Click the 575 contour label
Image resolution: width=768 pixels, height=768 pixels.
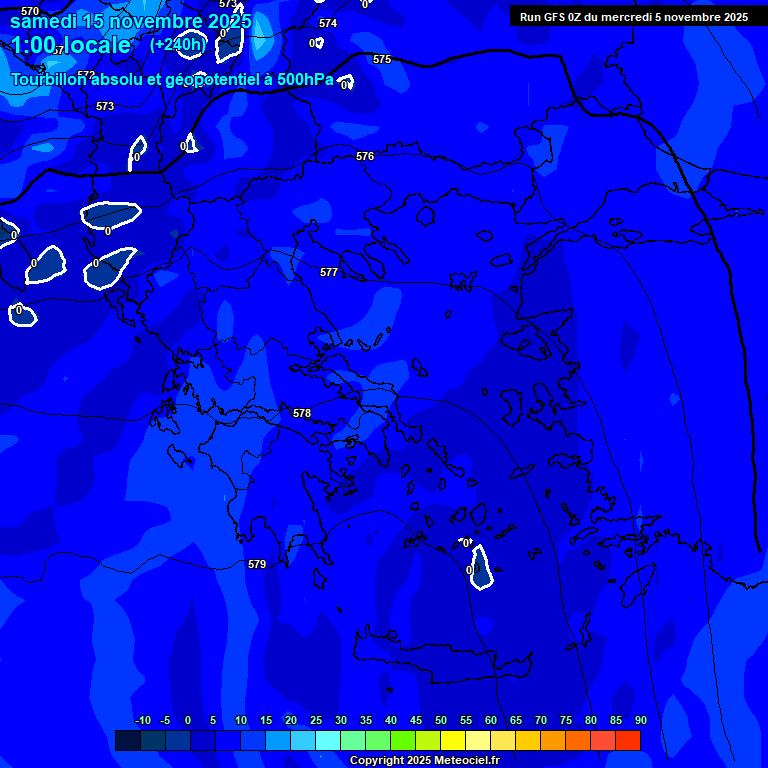382,60
